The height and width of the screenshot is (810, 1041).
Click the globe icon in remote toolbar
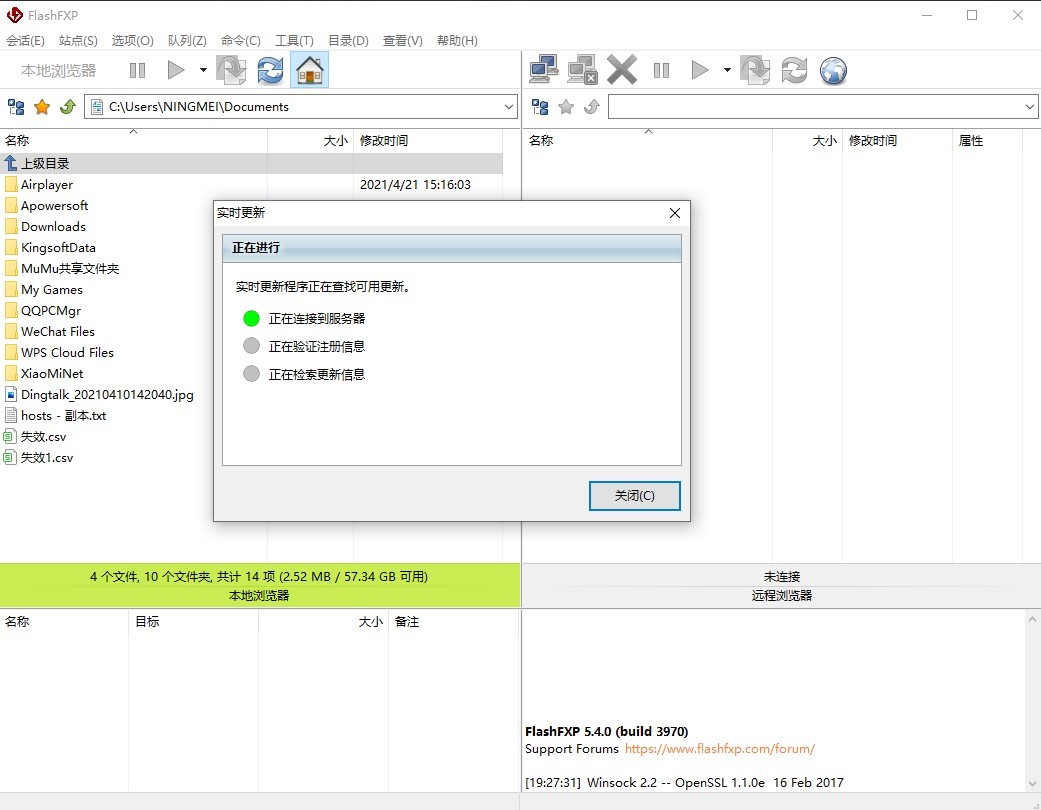(x=833, y=70)
